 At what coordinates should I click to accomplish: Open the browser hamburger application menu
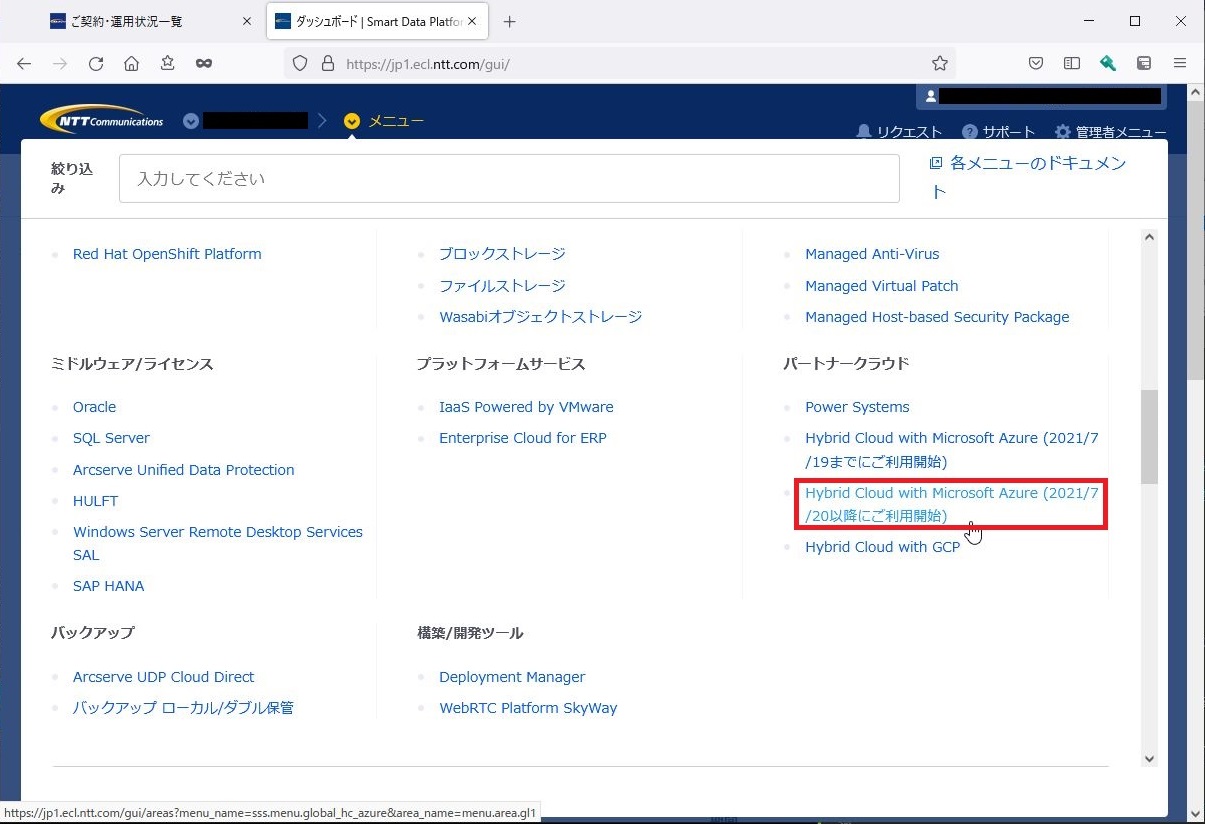1180,63
